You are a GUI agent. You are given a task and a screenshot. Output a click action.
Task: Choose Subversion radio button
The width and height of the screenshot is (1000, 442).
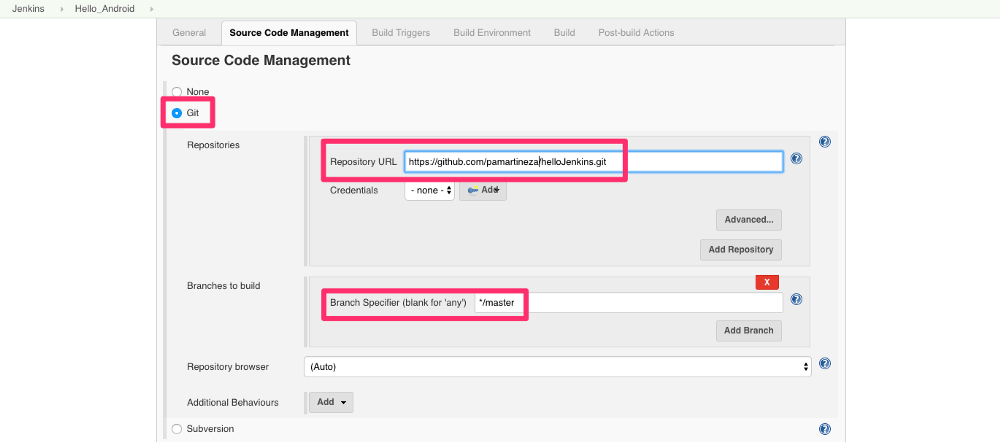pyautogui.click(x=177, y=429)
